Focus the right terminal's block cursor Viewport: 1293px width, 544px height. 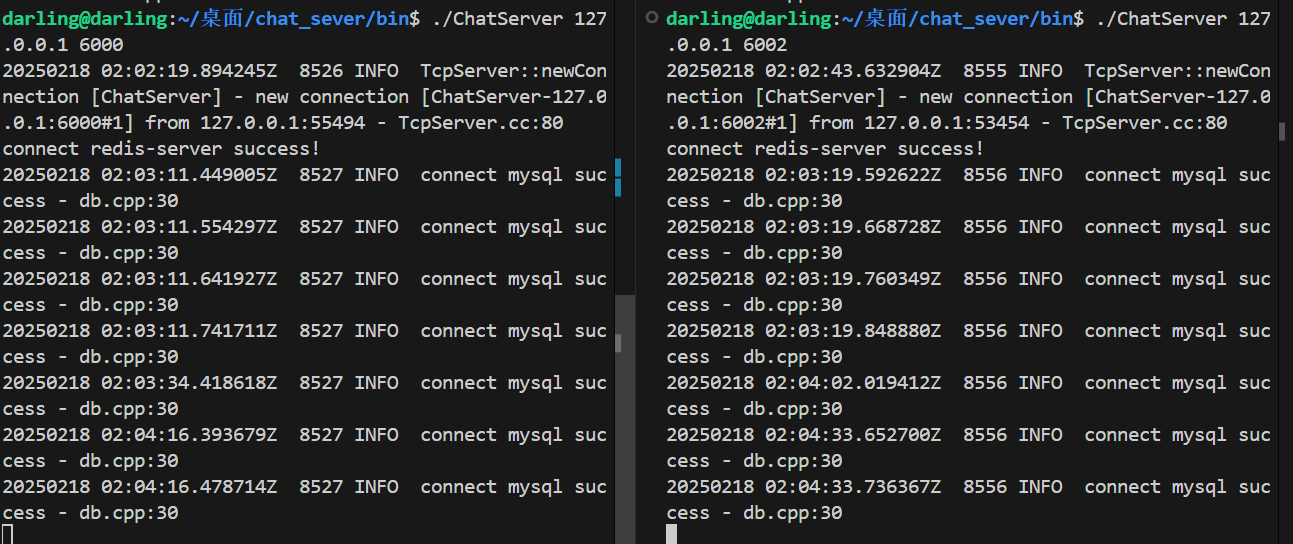tap(672, 534)
